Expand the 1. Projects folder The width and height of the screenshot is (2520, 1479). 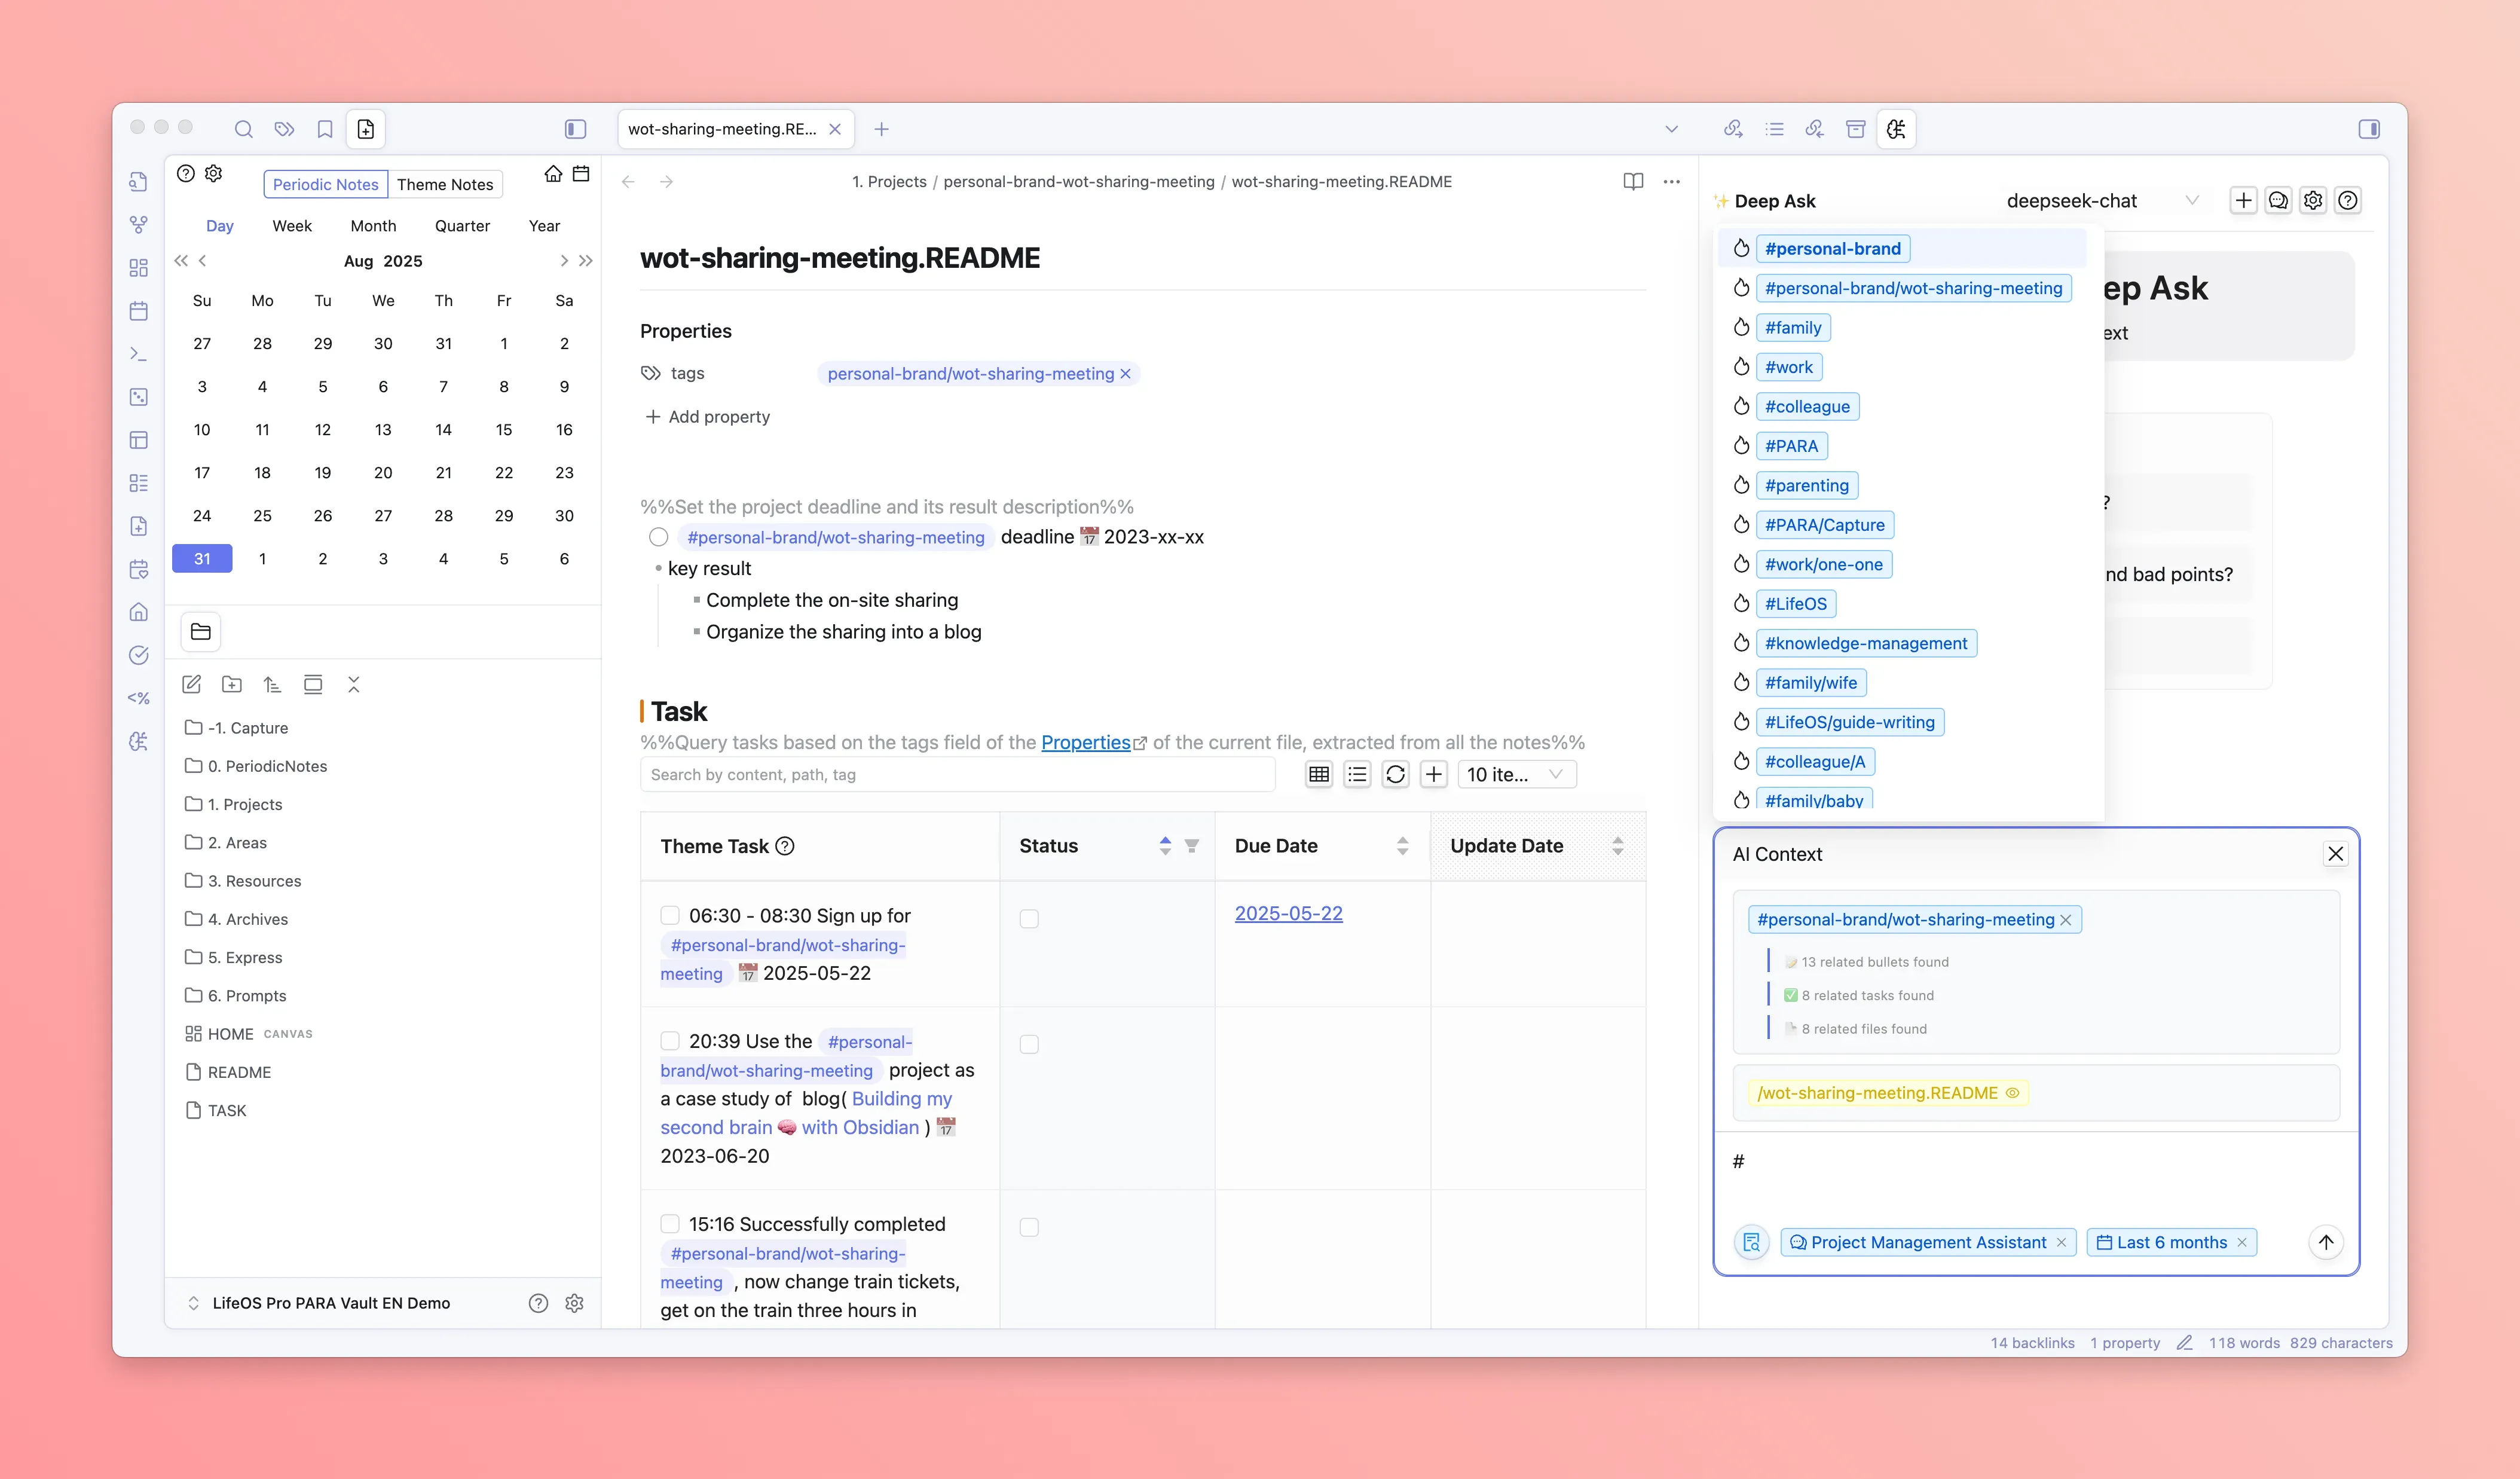pos(244,804)
